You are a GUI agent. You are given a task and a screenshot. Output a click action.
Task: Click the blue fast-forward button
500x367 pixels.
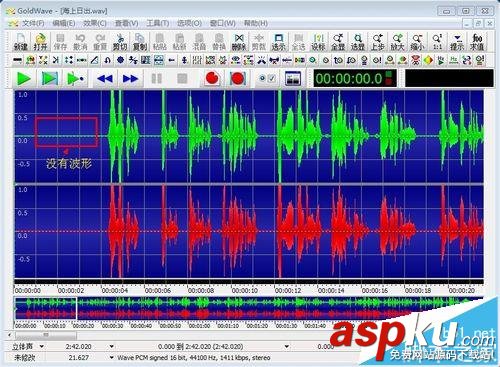(x=130, y=79)
